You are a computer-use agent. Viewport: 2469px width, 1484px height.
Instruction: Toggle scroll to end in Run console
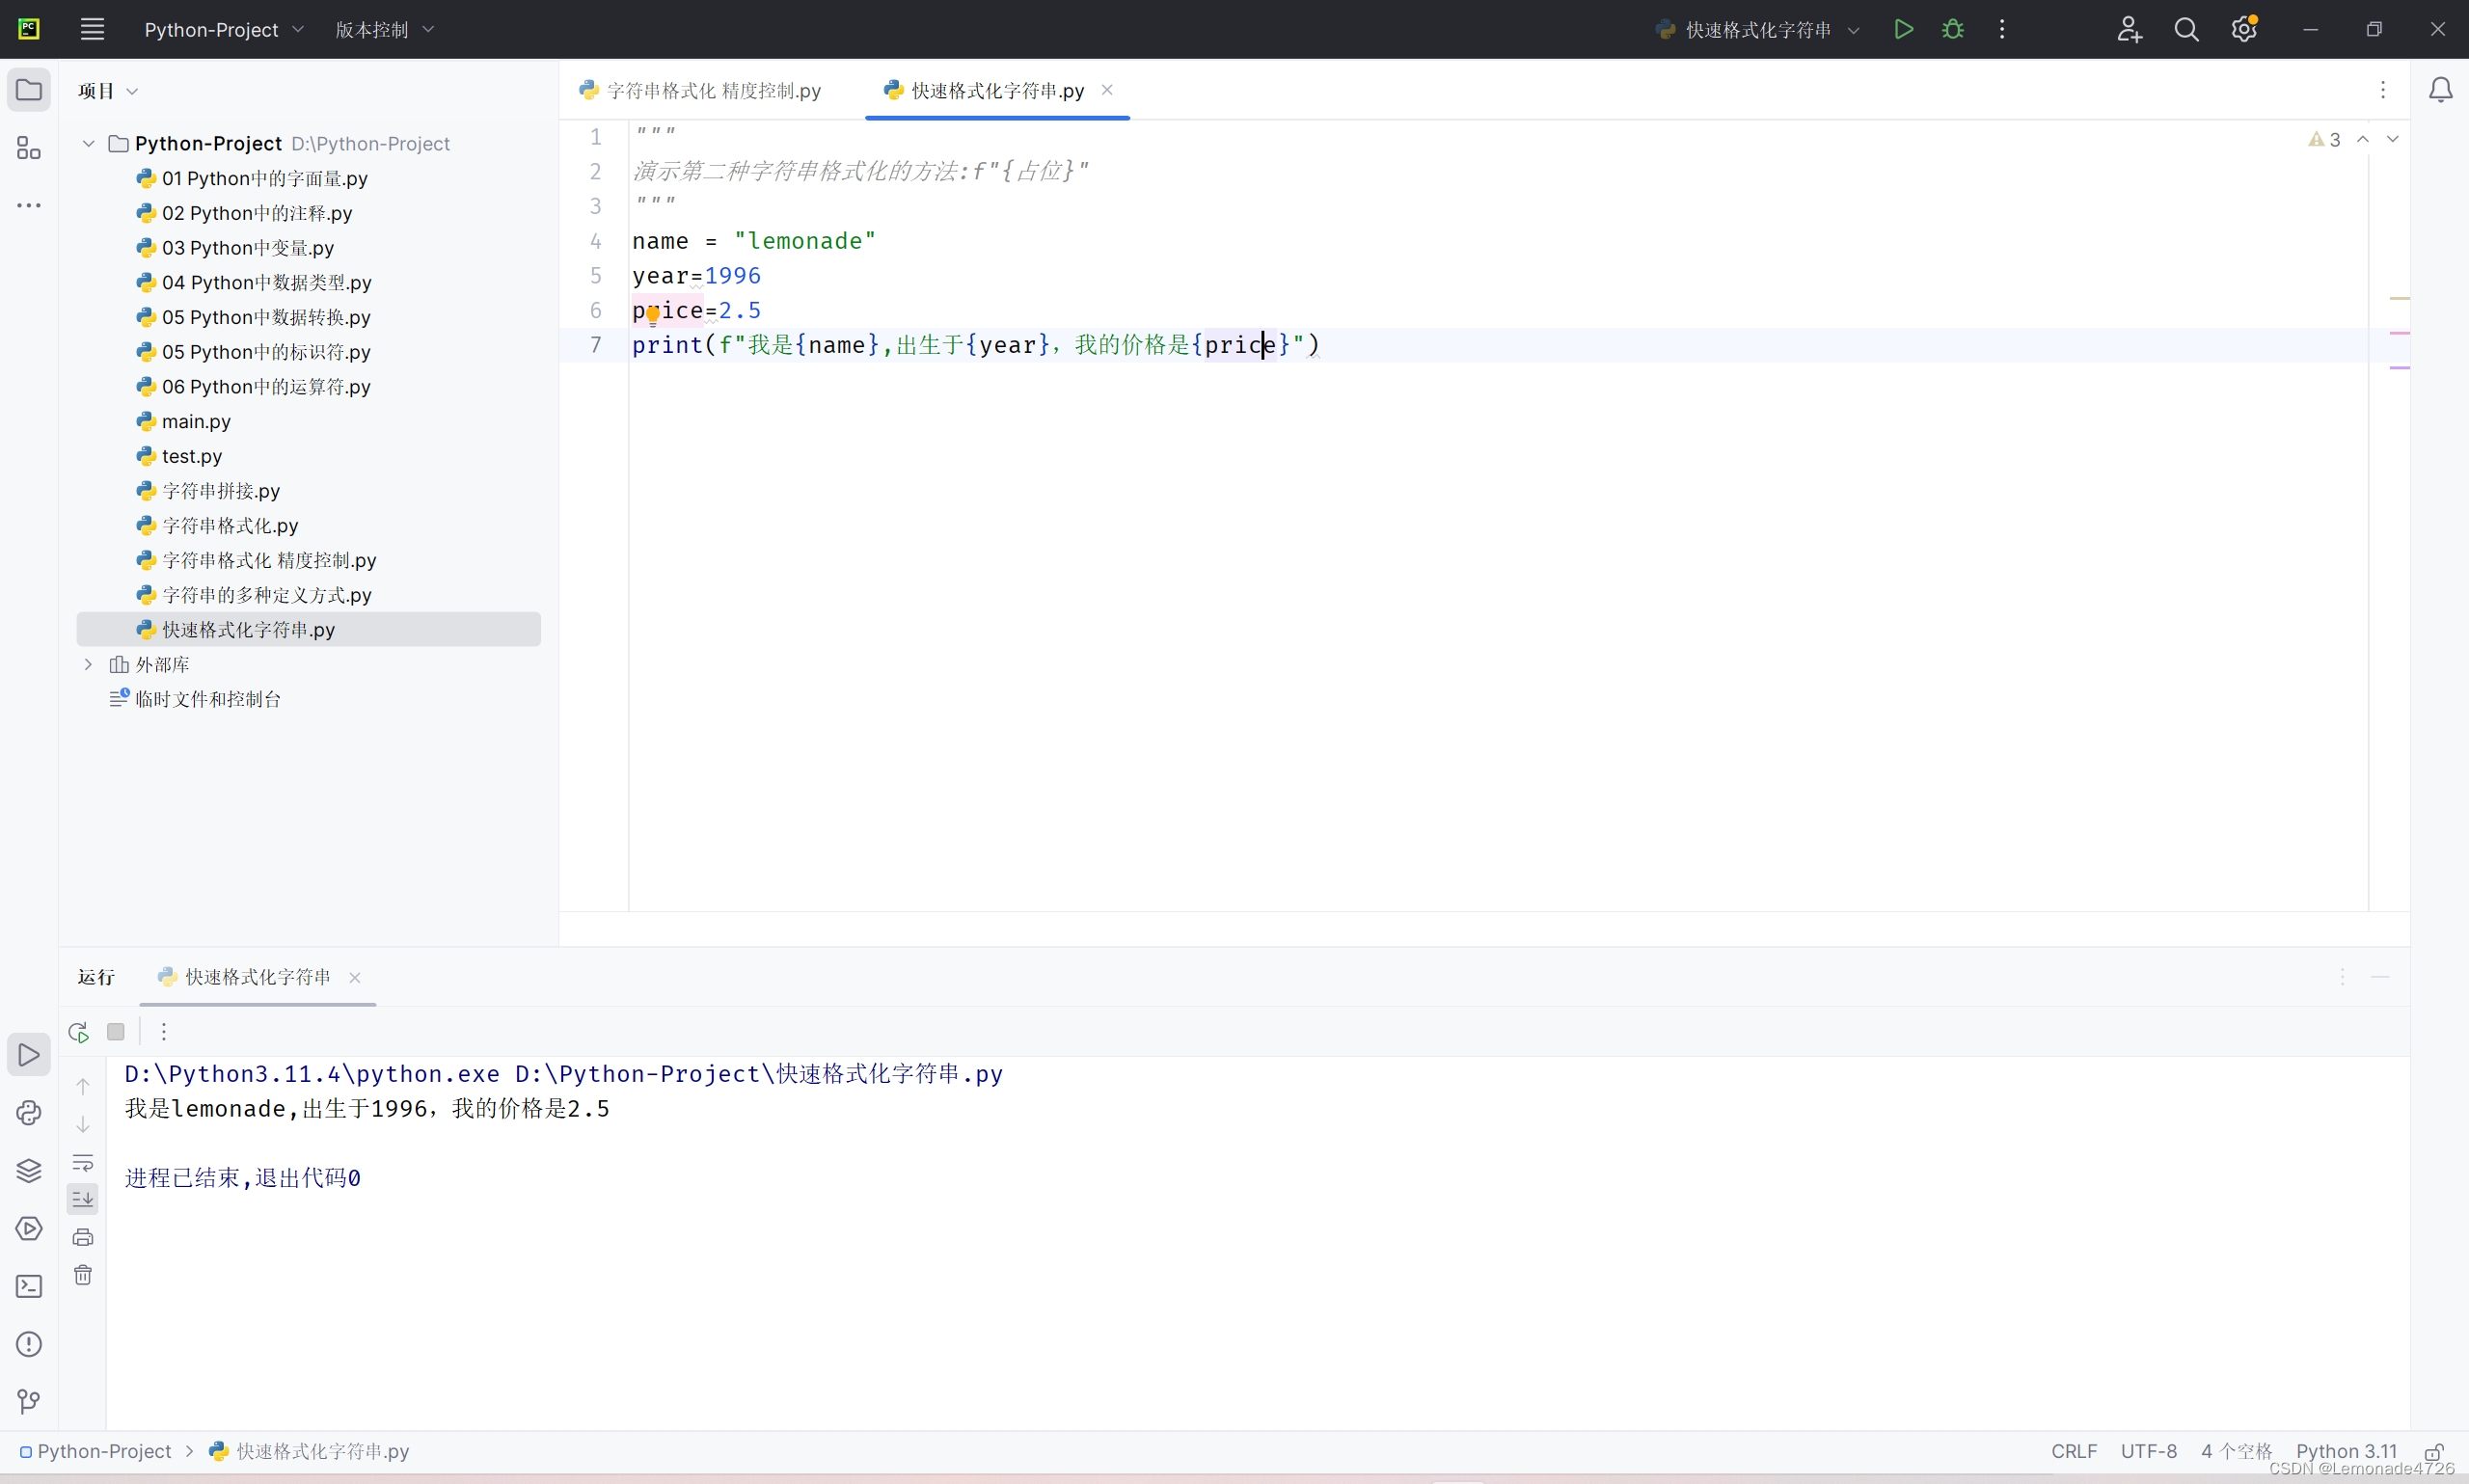(x=83, y=1199)
